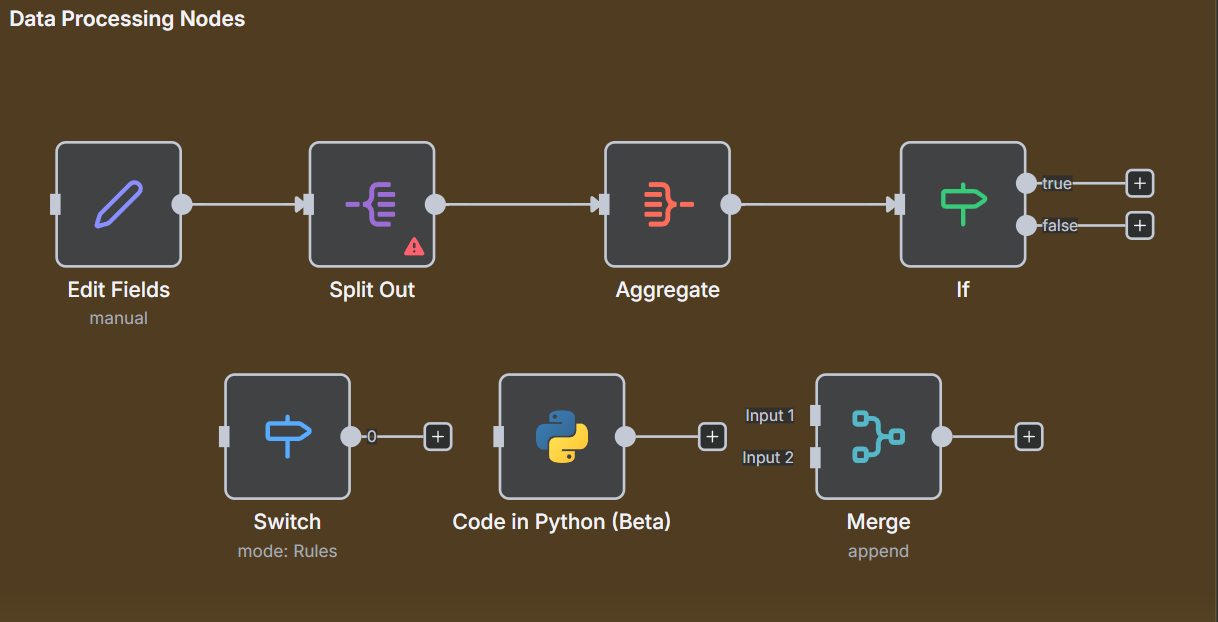This screenshot has height=622, width=1218.
Task: Click the true output label on If node
Action: (x=1057, y=183)
